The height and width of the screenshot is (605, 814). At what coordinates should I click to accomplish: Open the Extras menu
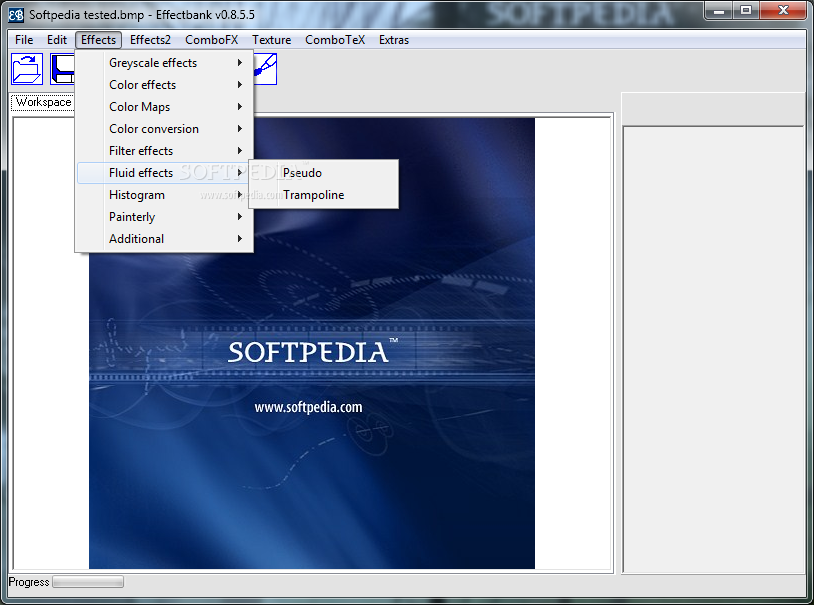point(394,40)
